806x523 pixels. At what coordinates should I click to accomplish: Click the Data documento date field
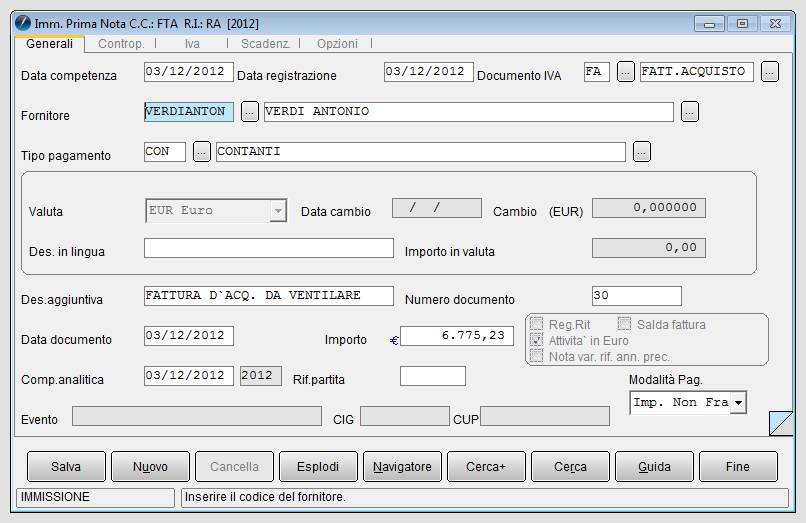coord(189,336)
